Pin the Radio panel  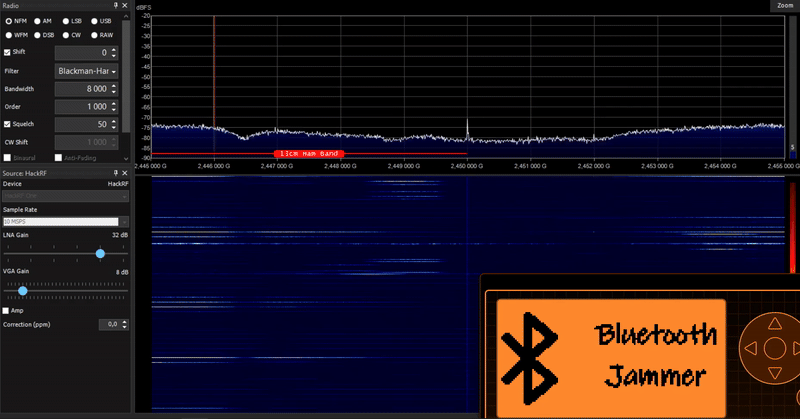(x=116, y=5)
